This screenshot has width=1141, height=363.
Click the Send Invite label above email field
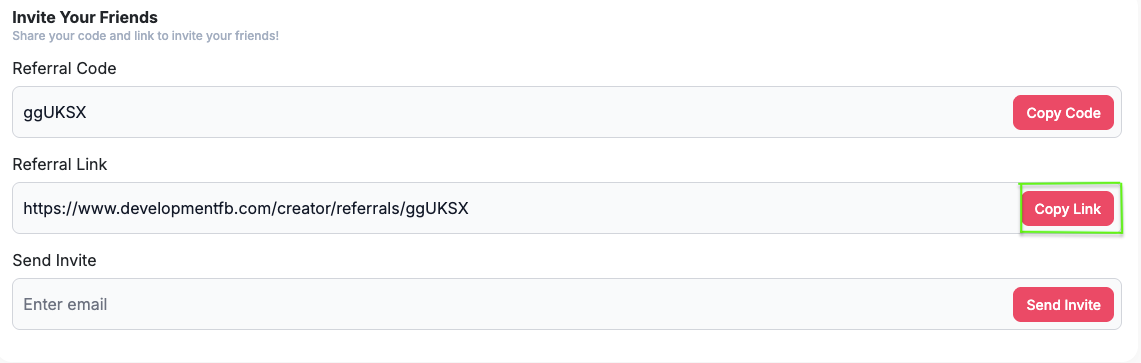coord(55,260)
